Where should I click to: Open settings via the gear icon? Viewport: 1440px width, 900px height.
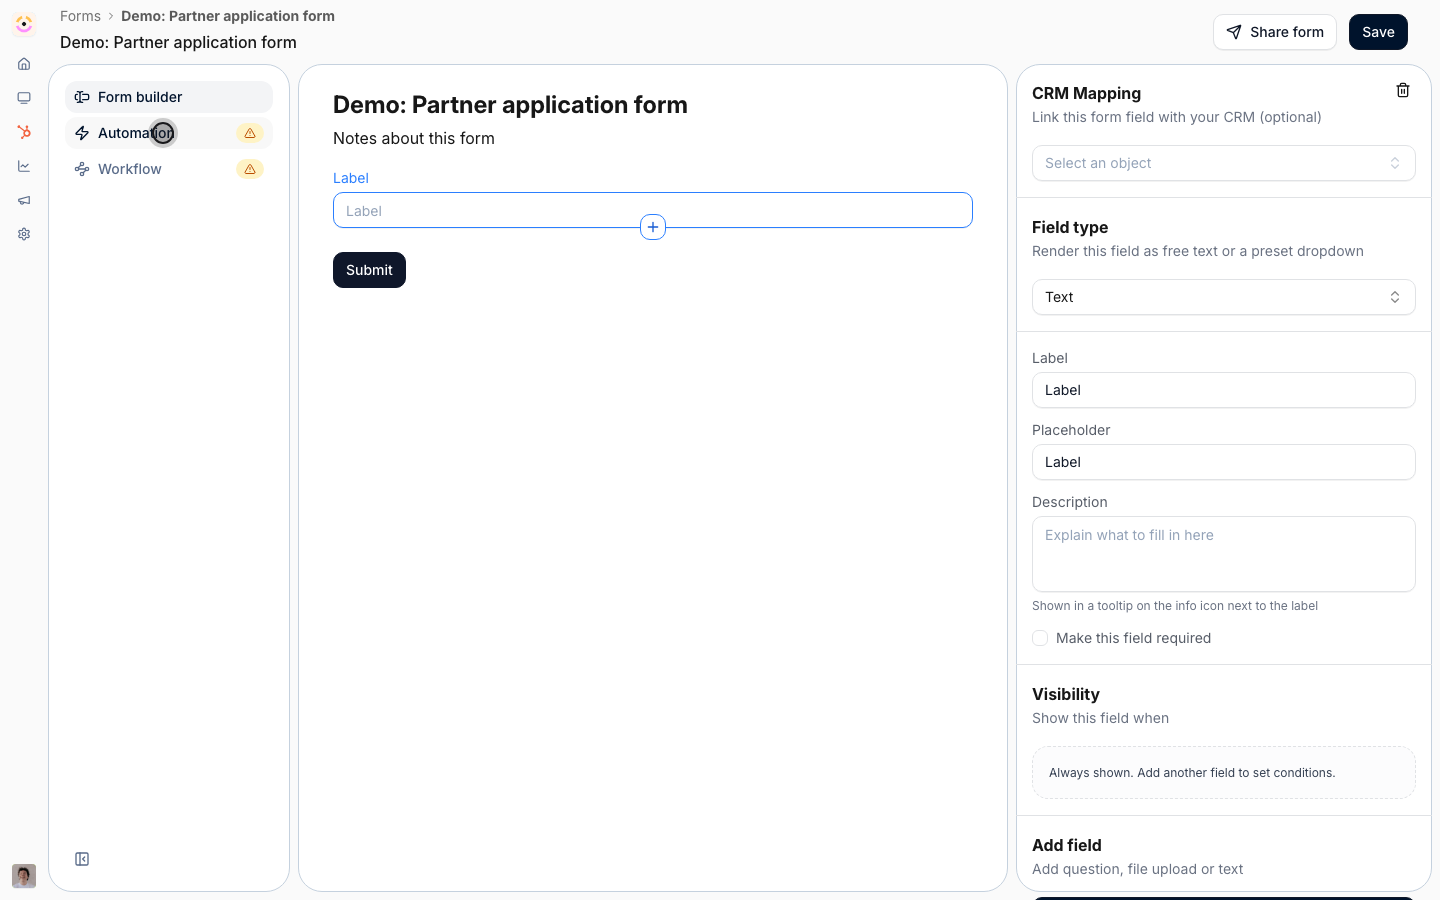24,234
